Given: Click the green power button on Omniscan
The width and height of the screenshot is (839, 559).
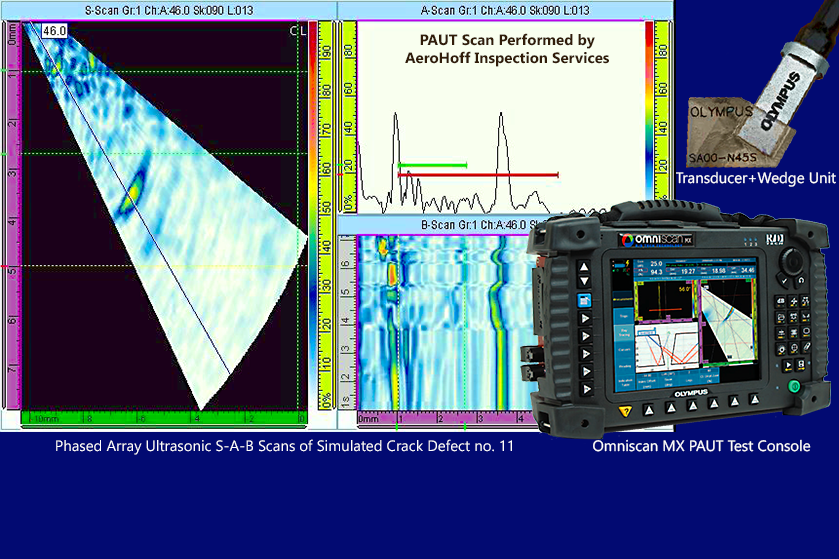Looking at the screenshot, I should coord(795,386).
